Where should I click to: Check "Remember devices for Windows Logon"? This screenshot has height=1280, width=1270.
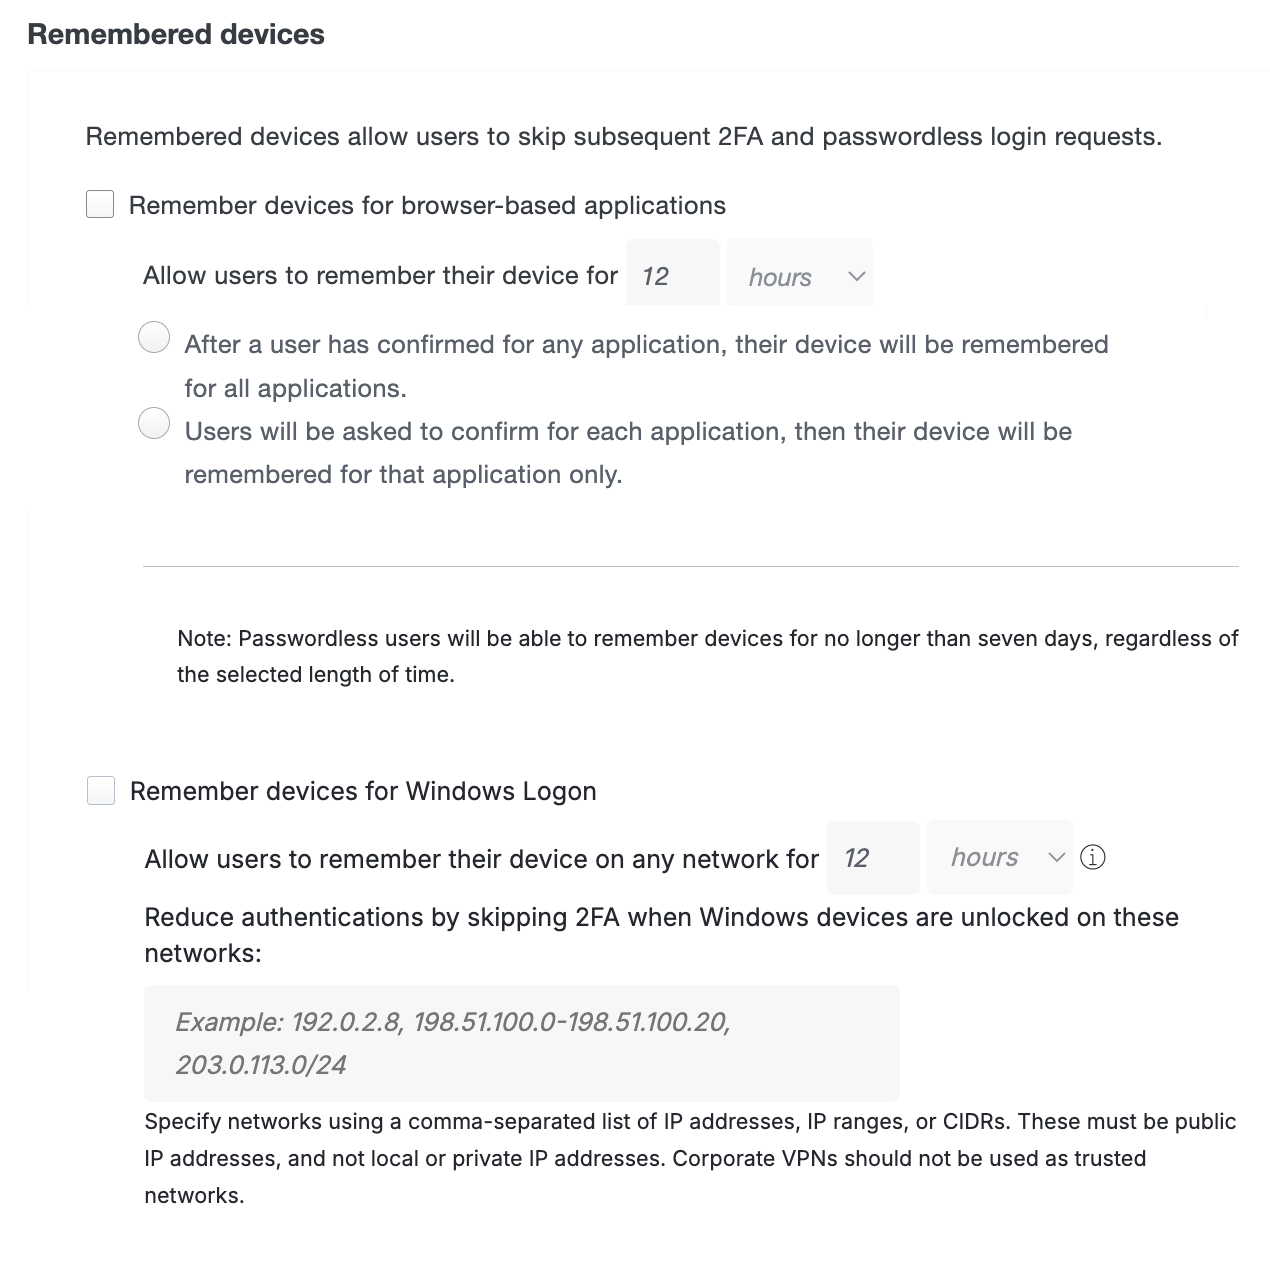100,790
